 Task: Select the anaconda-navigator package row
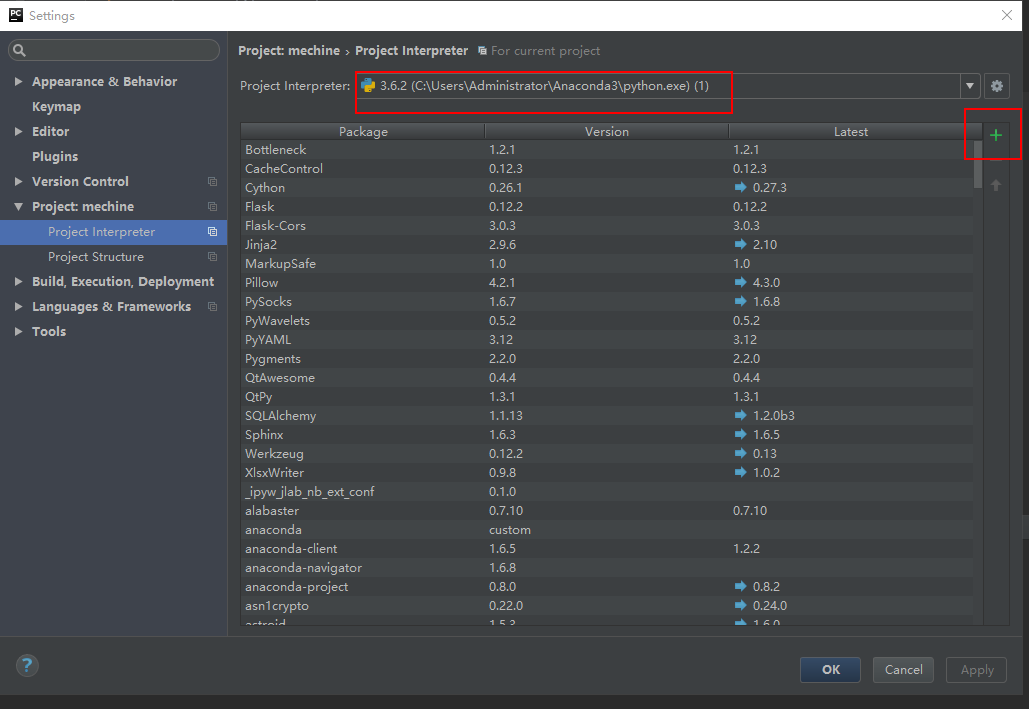pos(607,568)
